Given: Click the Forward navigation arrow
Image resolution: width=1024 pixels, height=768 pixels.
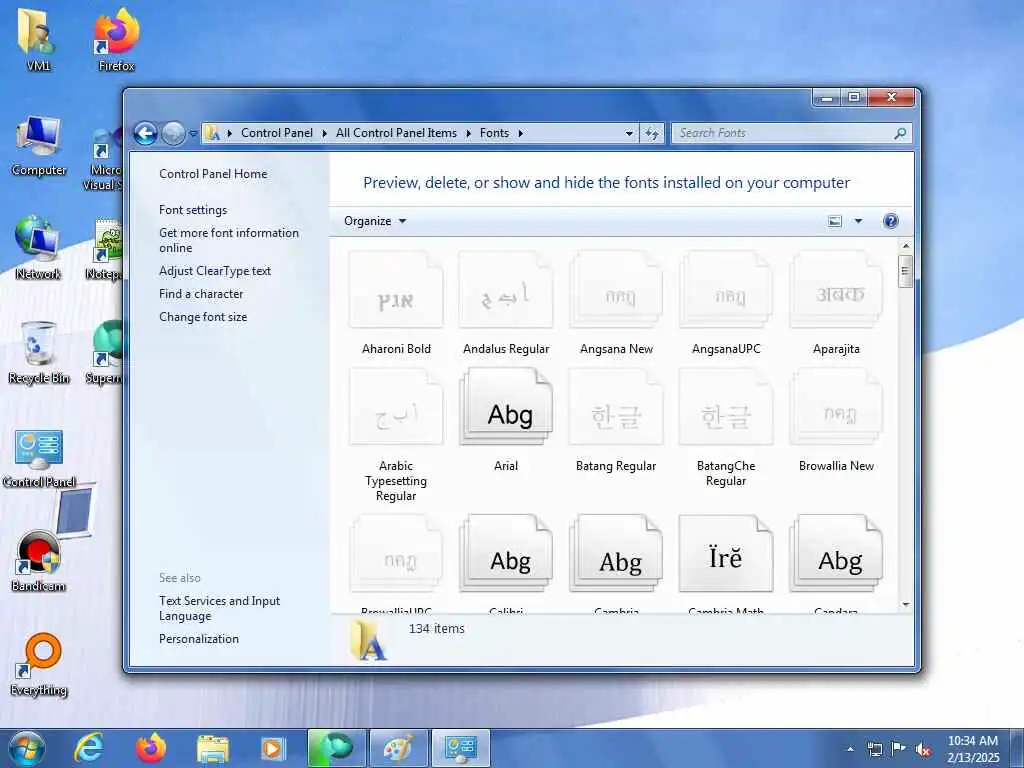Looking at the screenshot, I should point(173,133).
